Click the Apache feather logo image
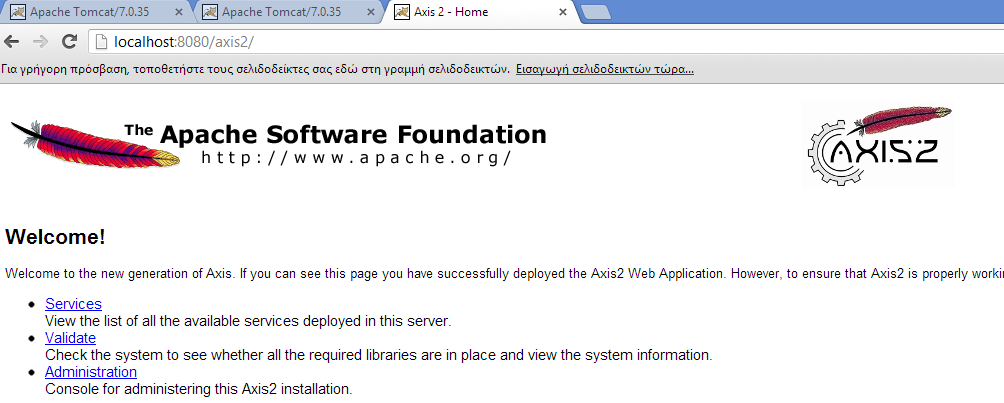Viewport: 1004px width, 403px height. pyautogui.click(x=95, y=145)
